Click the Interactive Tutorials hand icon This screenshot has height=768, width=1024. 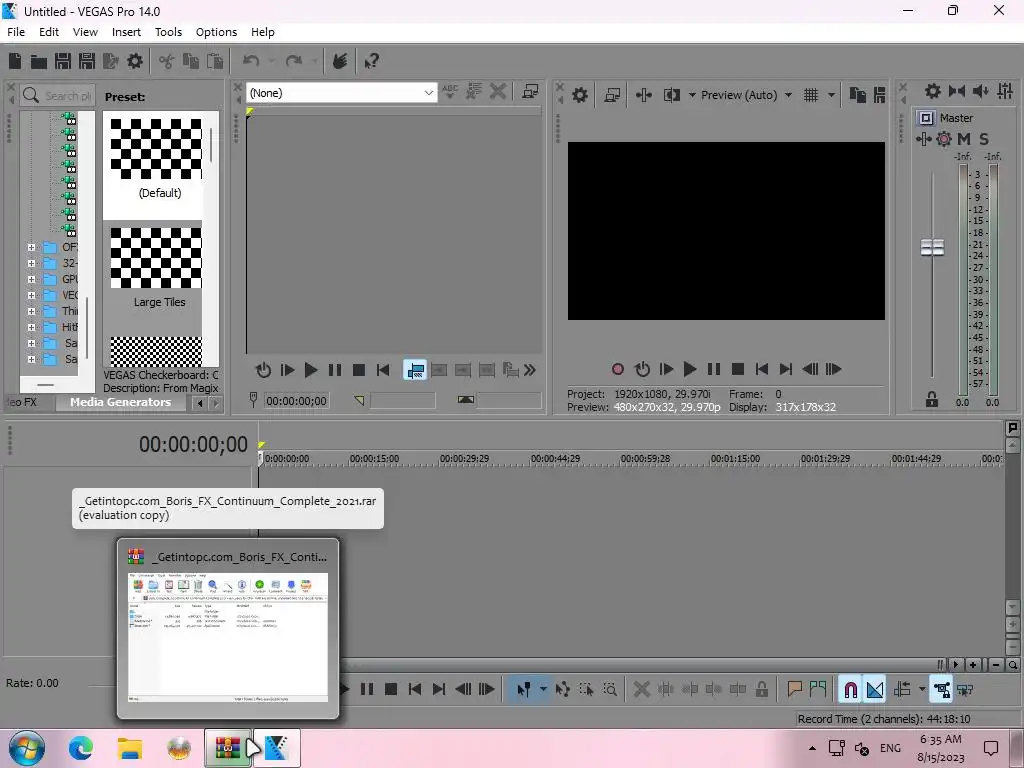340,61
